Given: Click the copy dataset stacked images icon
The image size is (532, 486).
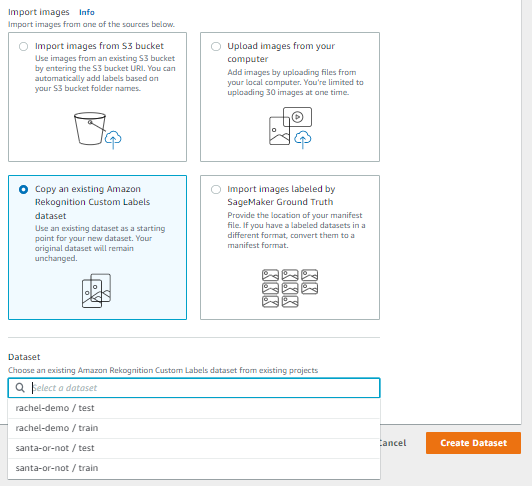Looking at the screenshot, I should point(96,291).
